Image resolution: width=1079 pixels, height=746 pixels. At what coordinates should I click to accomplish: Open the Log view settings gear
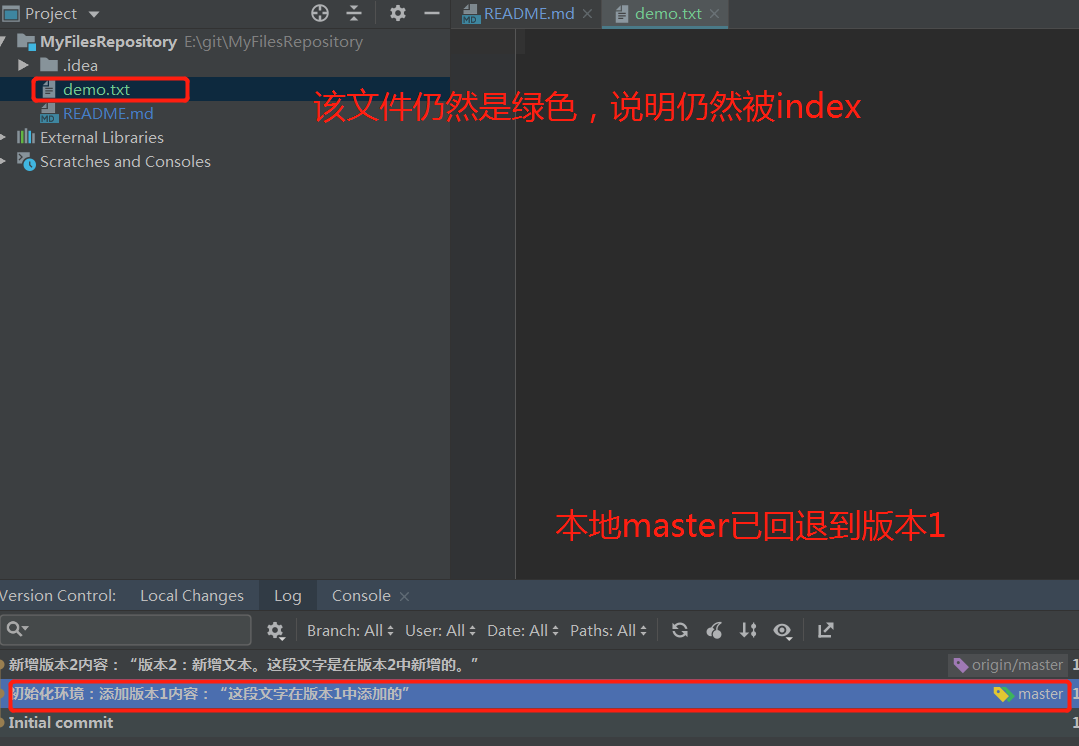tap(276, 630)
